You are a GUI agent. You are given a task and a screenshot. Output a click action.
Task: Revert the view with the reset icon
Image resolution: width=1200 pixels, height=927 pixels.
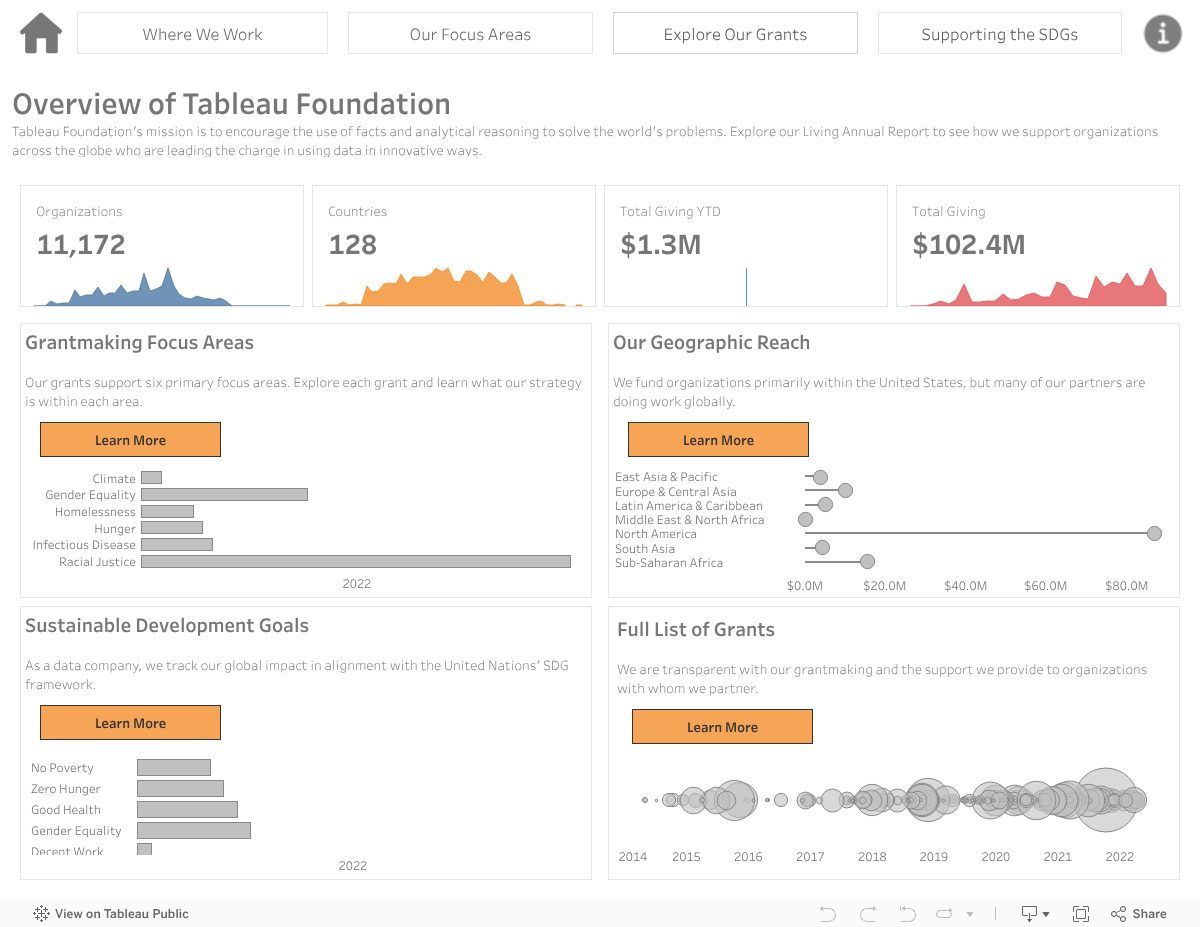click(907, 913)
